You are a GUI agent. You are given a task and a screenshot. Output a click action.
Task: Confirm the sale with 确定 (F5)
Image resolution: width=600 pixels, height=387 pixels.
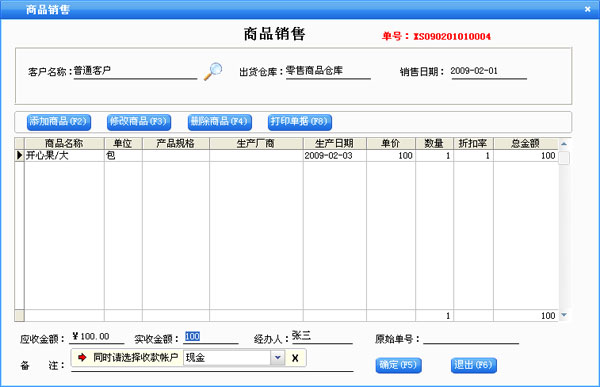398,365
